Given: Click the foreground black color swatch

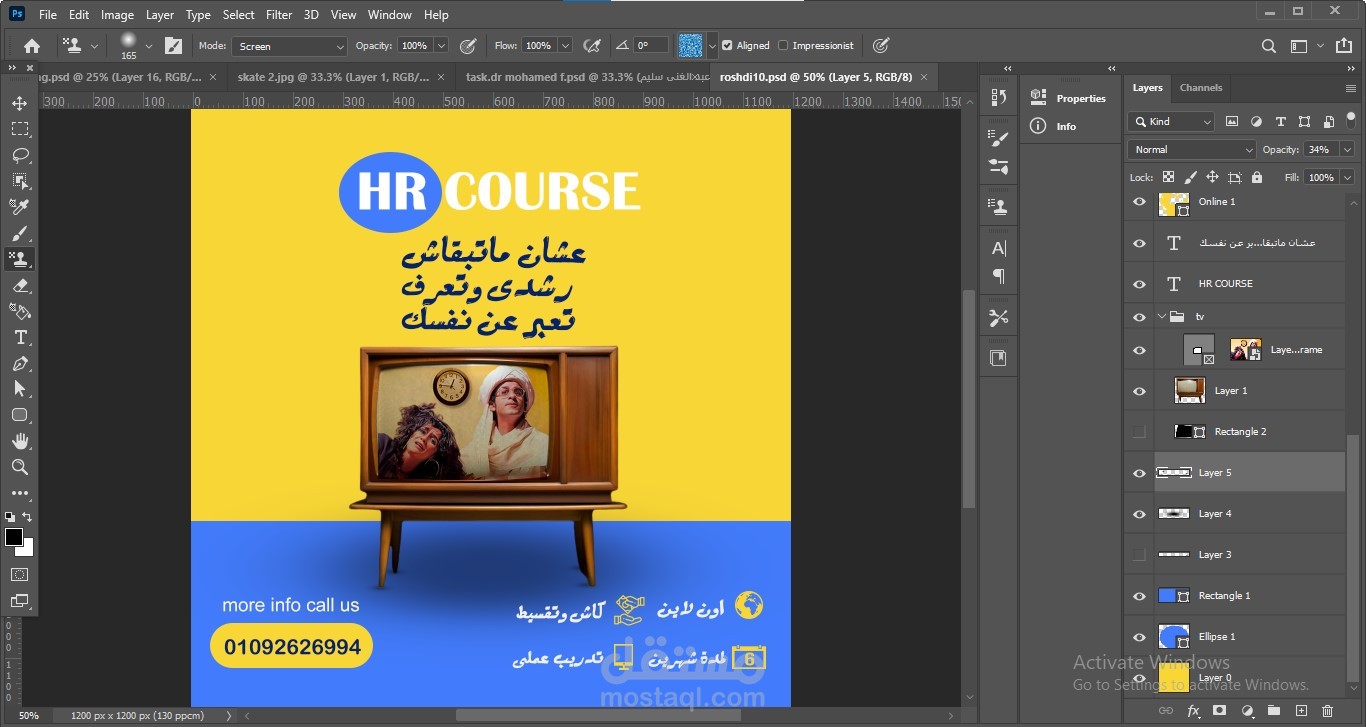Looking at the screenshot, I should (14, 537).
